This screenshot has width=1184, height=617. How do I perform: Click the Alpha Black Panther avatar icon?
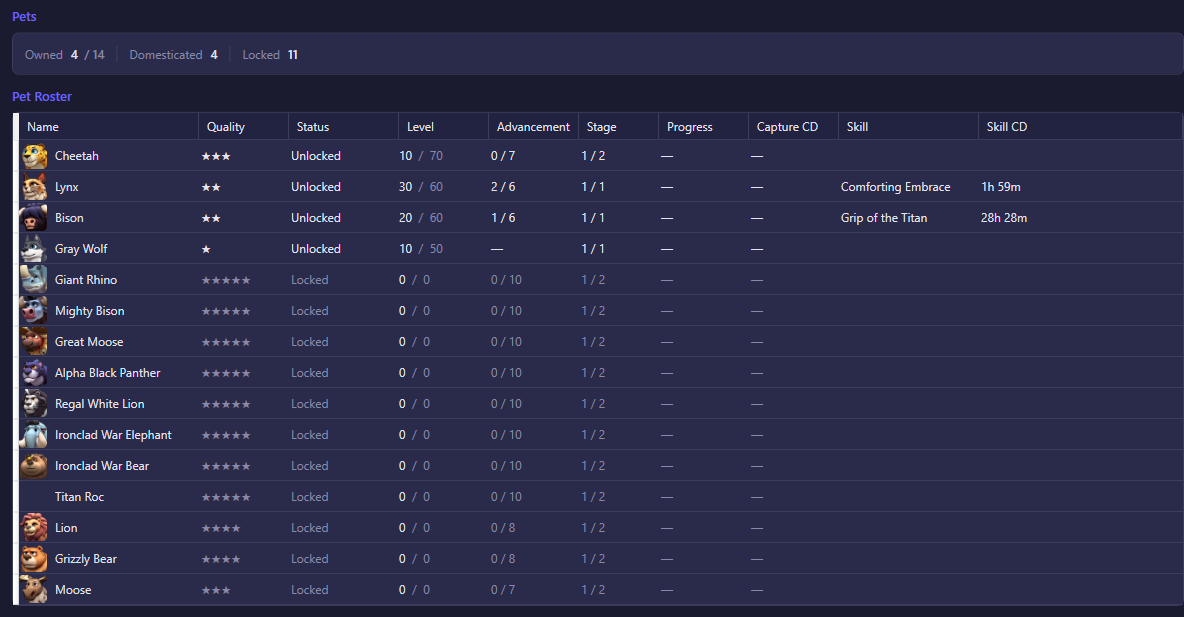tap(34, 372)
